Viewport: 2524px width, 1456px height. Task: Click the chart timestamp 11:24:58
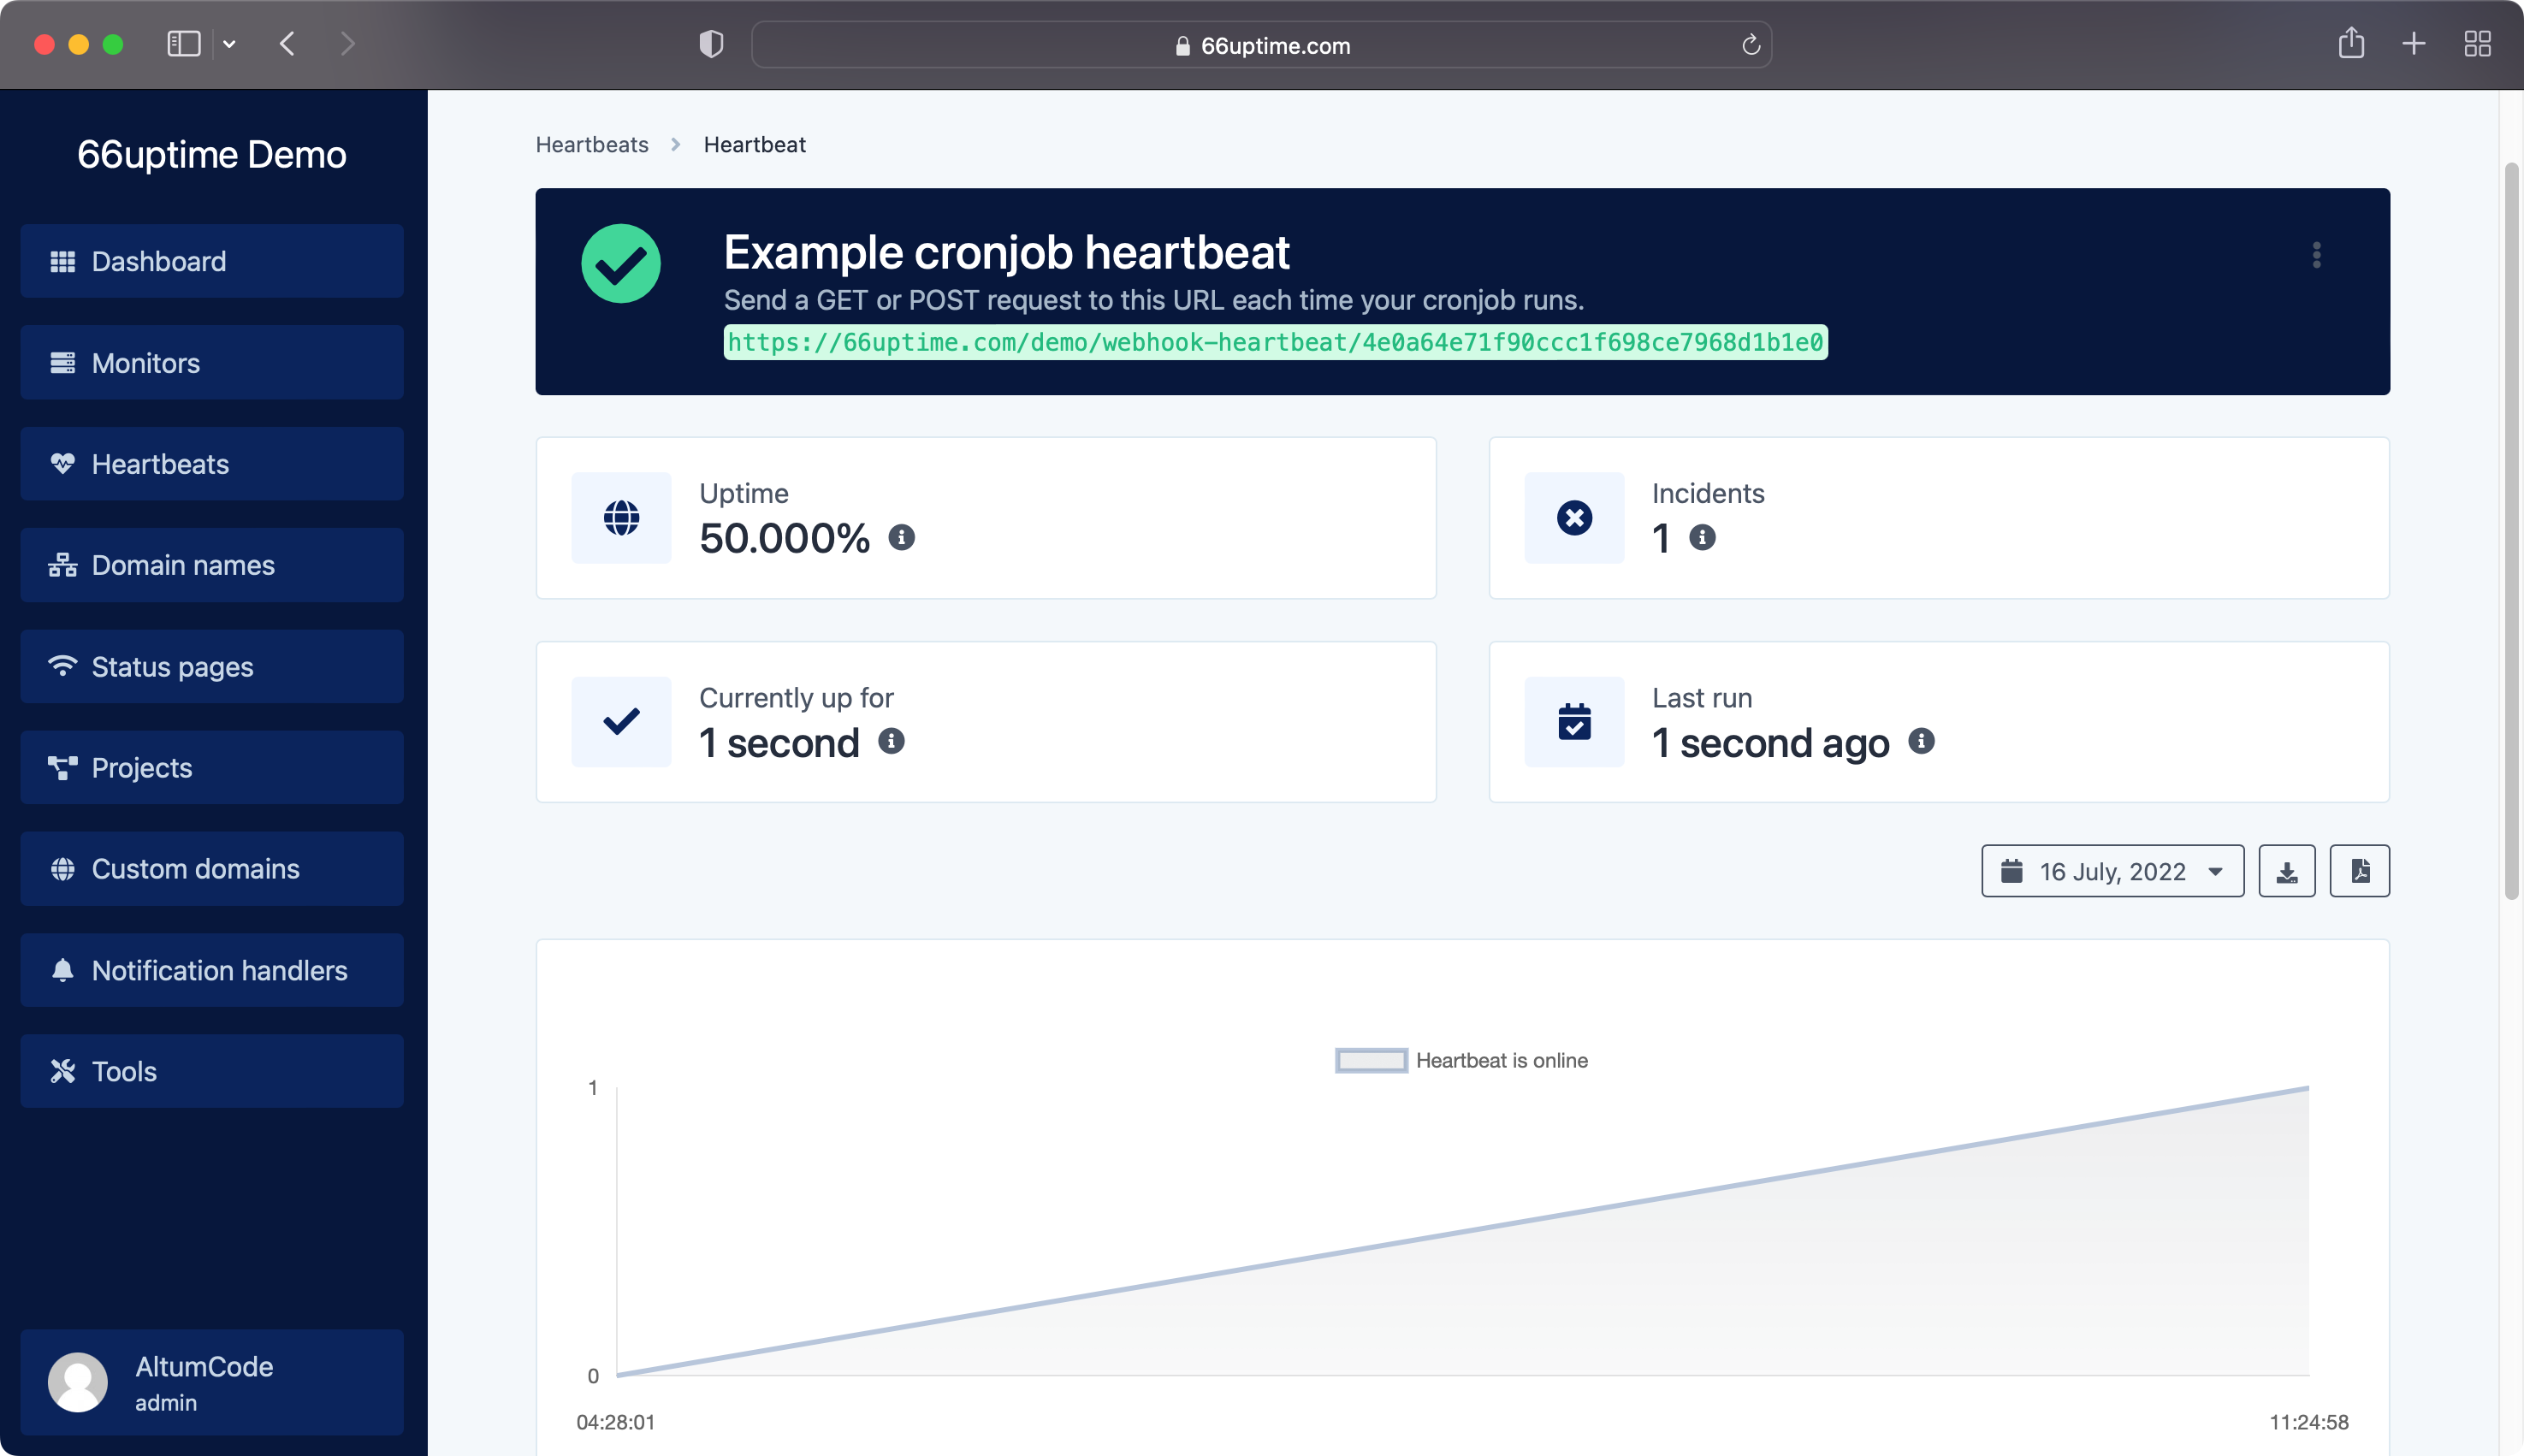pos(2309,1422)
